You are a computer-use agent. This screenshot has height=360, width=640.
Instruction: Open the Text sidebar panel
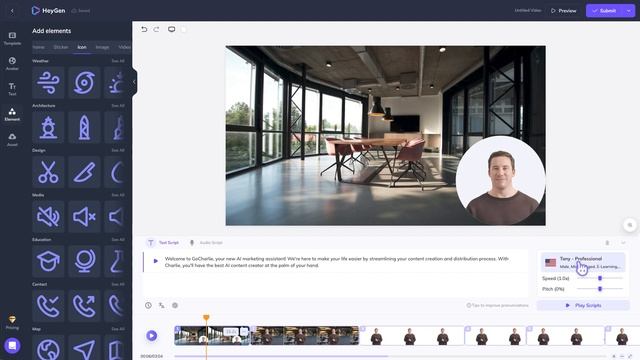[x=12, y=89]
